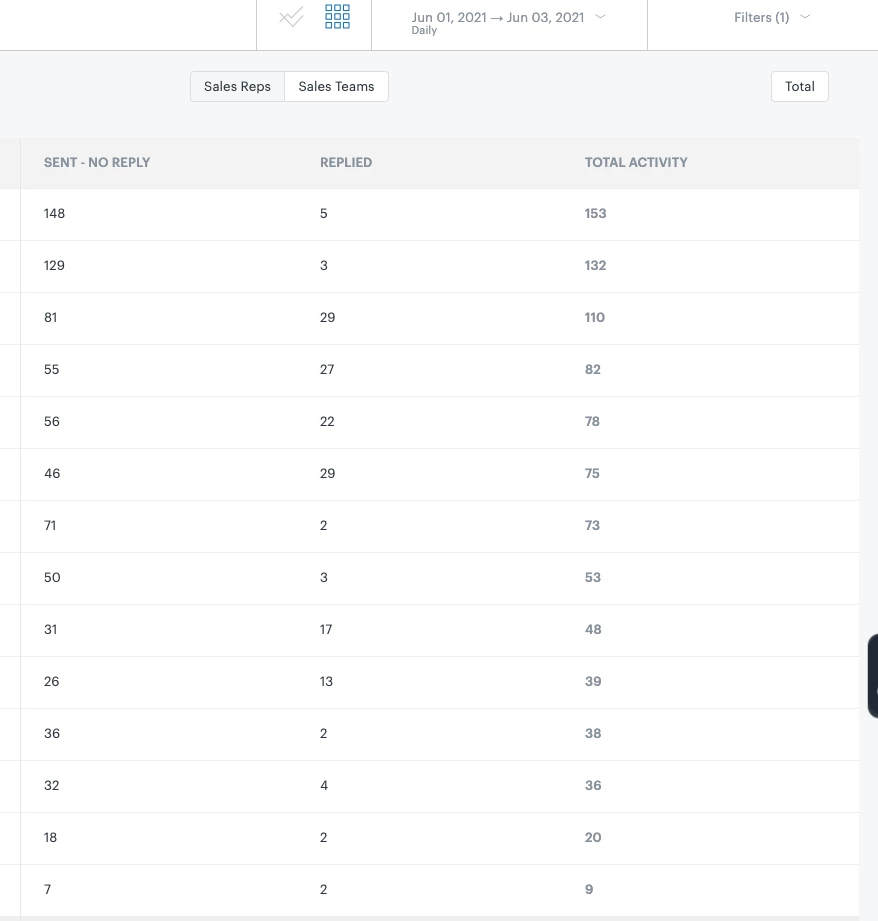Click the 48 total activity value
The image size is (878, 921).
tap(593, 630)
